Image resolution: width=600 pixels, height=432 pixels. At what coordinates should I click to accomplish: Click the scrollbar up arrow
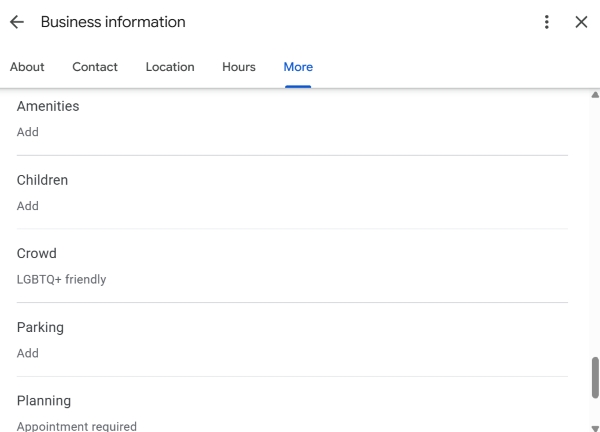pos(595,95)
